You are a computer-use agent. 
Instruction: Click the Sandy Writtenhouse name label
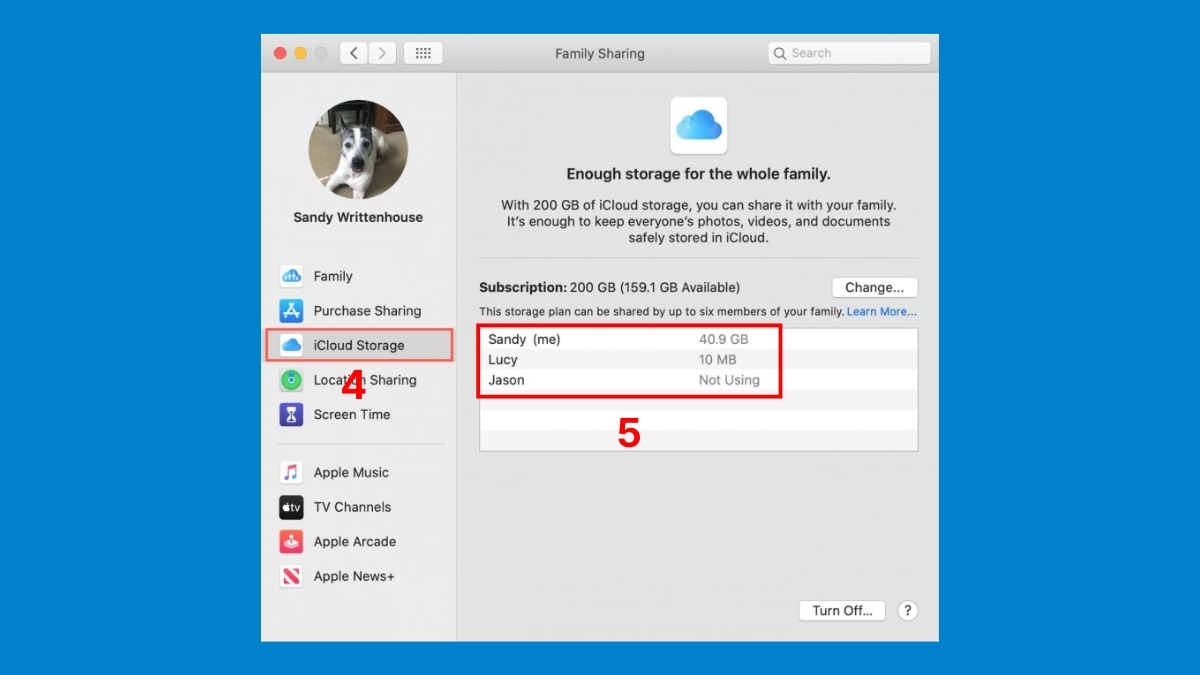(x=358, y=217)
